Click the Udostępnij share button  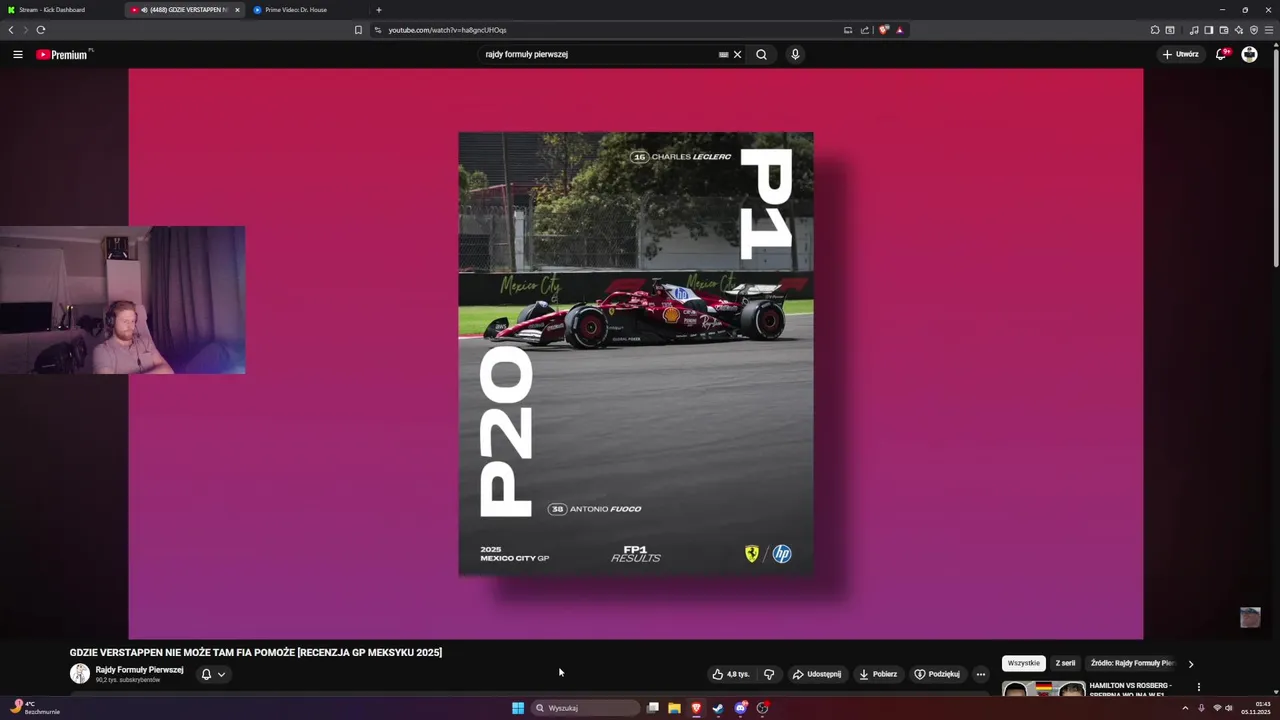click(817, 674)
